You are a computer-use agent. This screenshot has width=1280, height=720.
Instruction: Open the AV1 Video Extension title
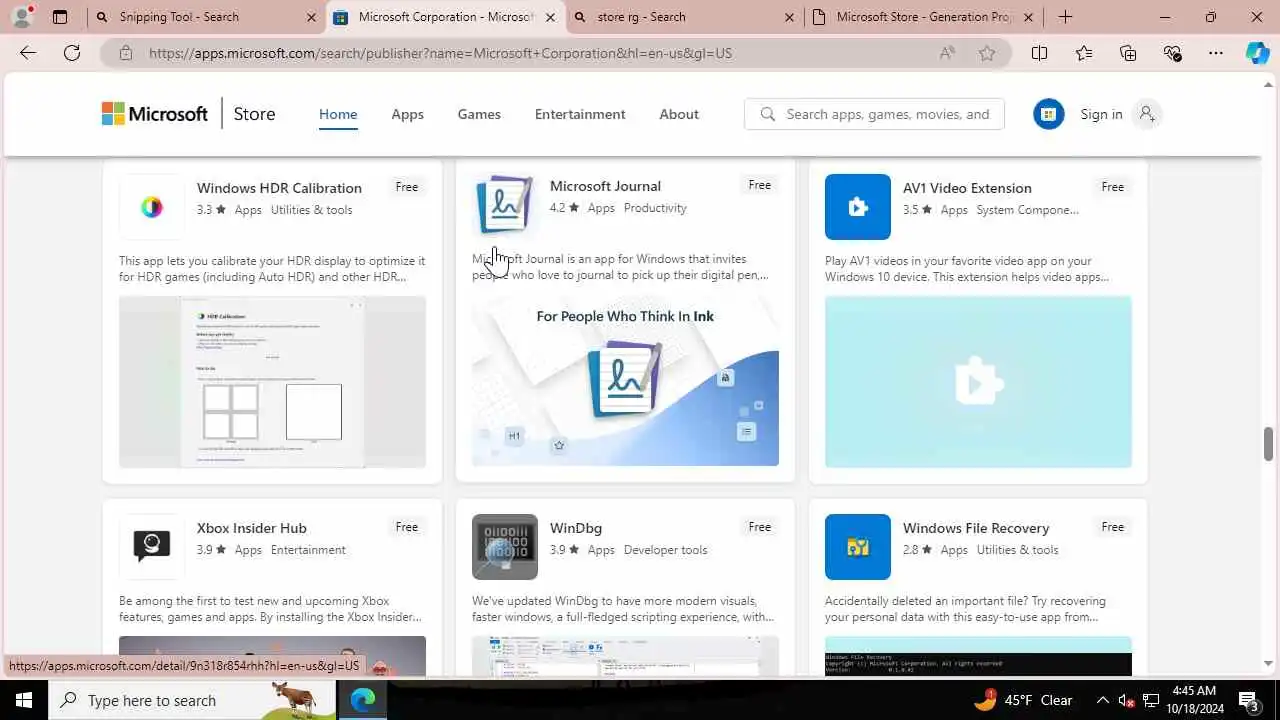point(967,188)
